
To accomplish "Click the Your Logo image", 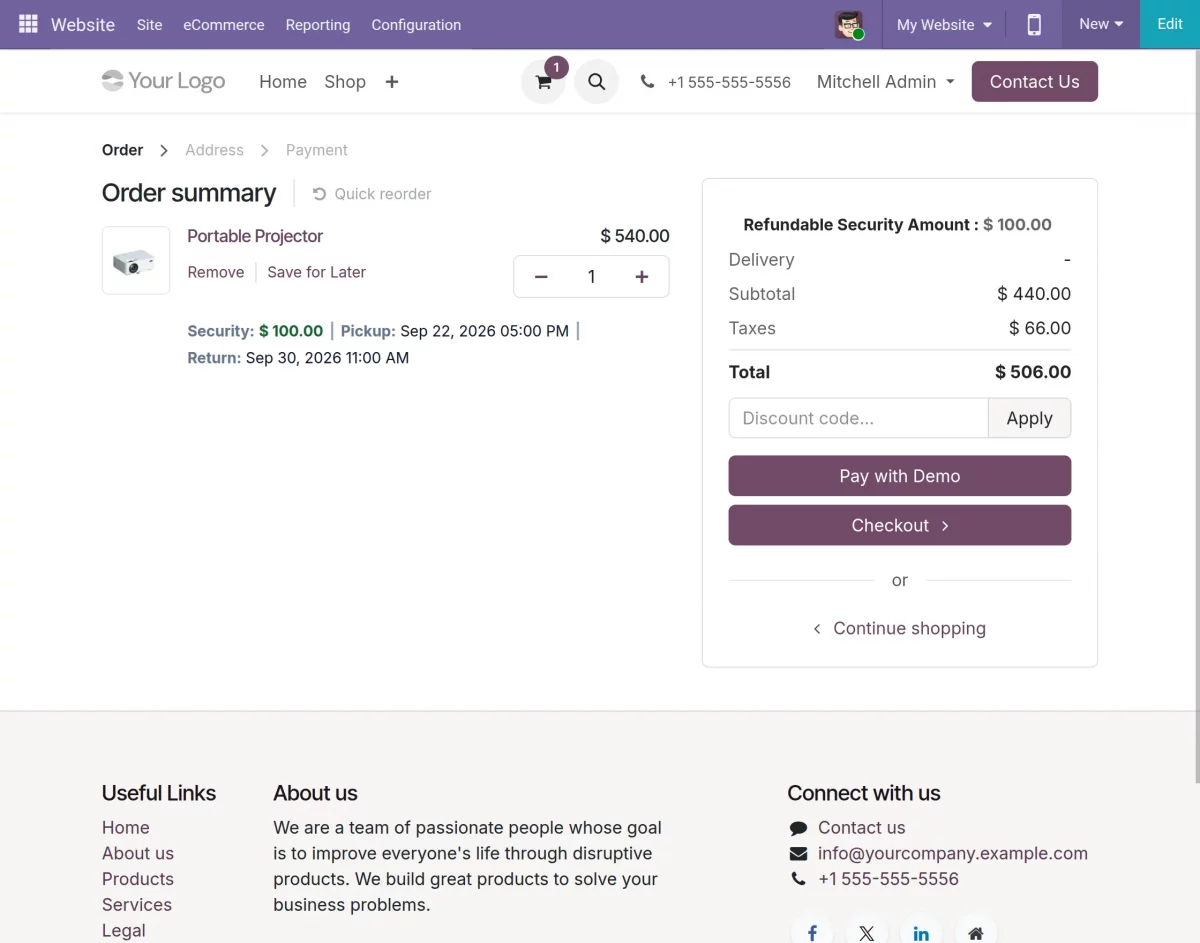I will click(164, 81).
